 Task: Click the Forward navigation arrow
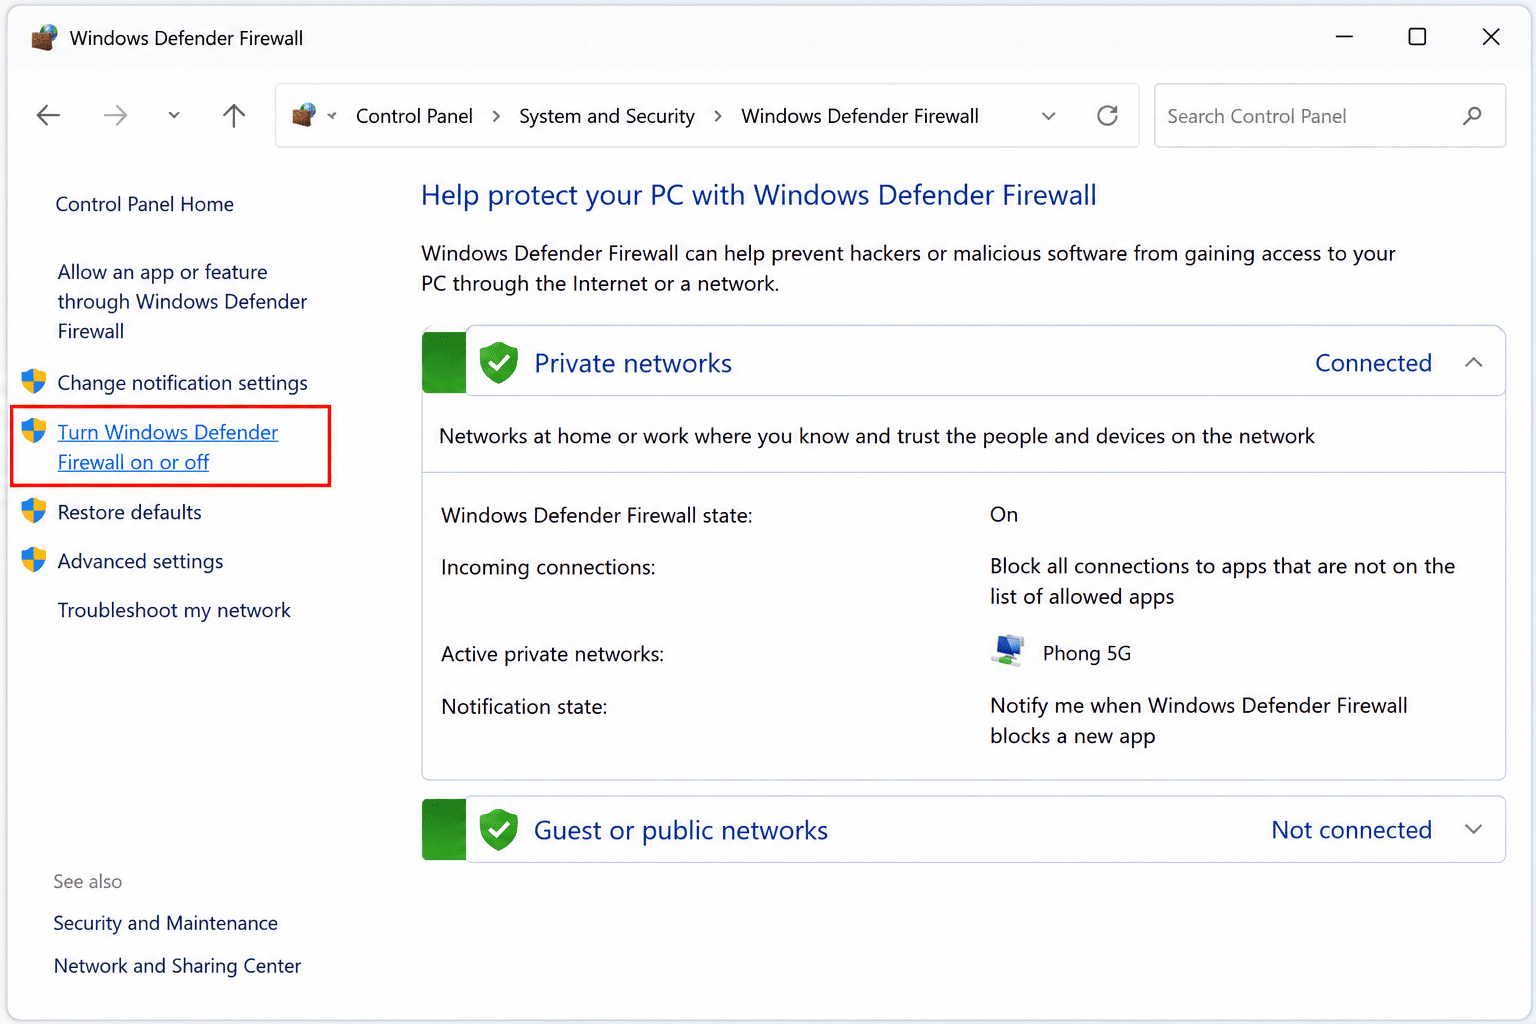click(115, 116)
